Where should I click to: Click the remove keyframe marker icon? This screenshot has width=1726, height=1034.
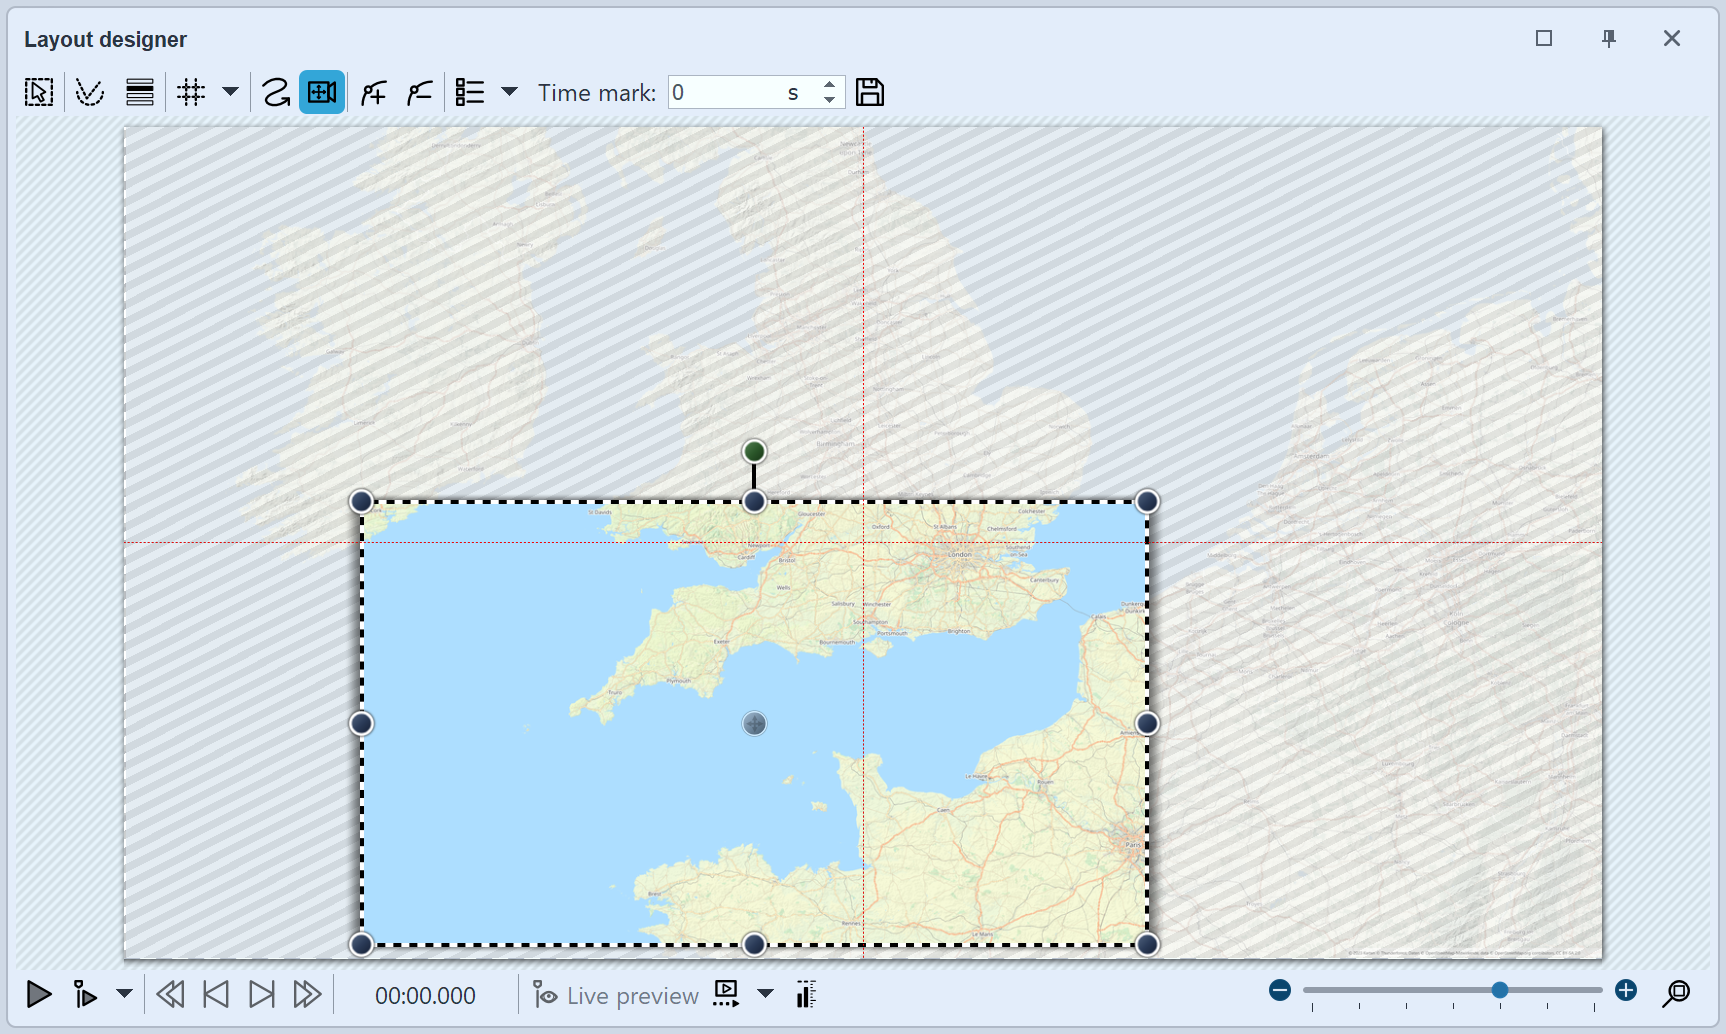point(419,91)
